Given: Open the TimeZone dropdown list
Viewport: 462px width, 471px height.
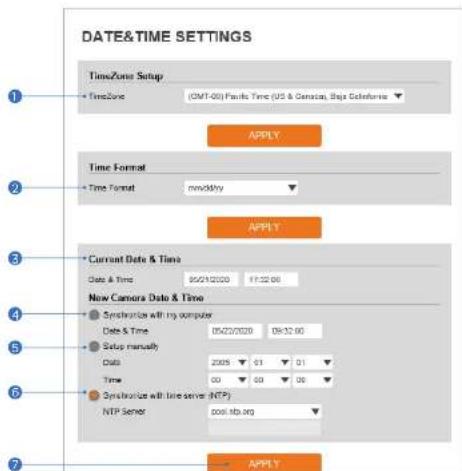Looking at the screenshot, I should pyautogui.click(x=294, y=96).
